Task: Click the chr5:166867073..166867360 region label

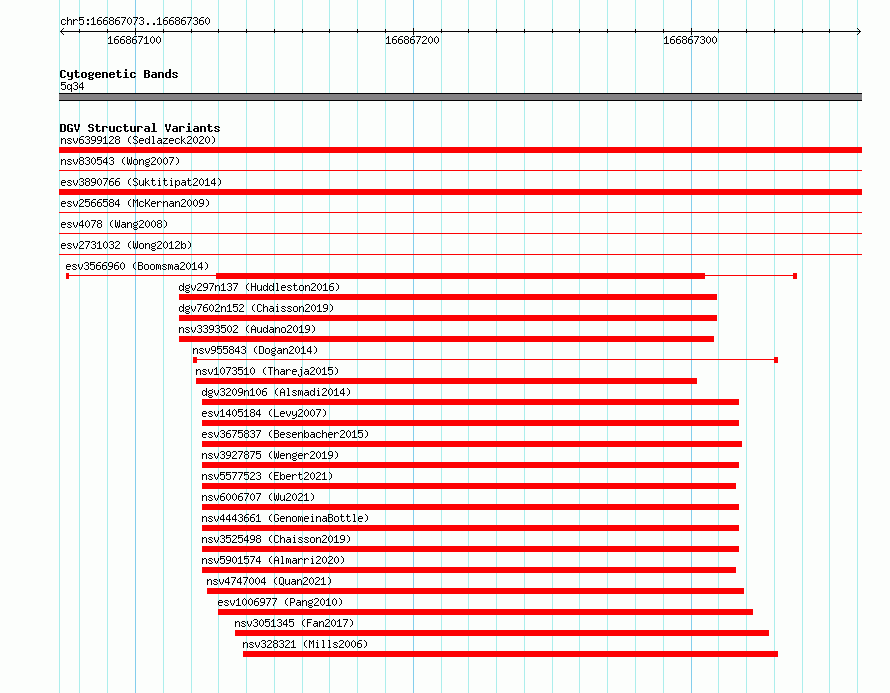Action: point(135,21)
